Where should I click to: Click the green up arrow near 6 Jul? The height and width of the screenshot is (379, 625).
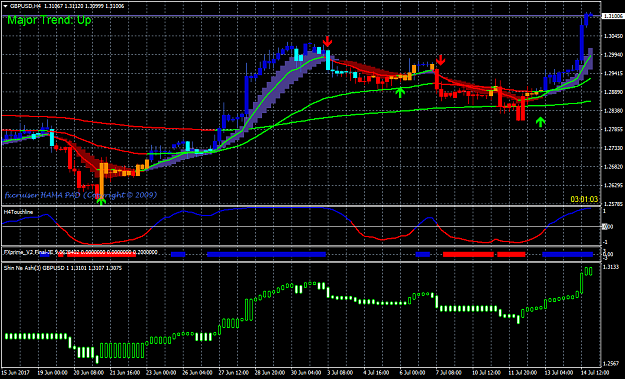click(400, 92)
